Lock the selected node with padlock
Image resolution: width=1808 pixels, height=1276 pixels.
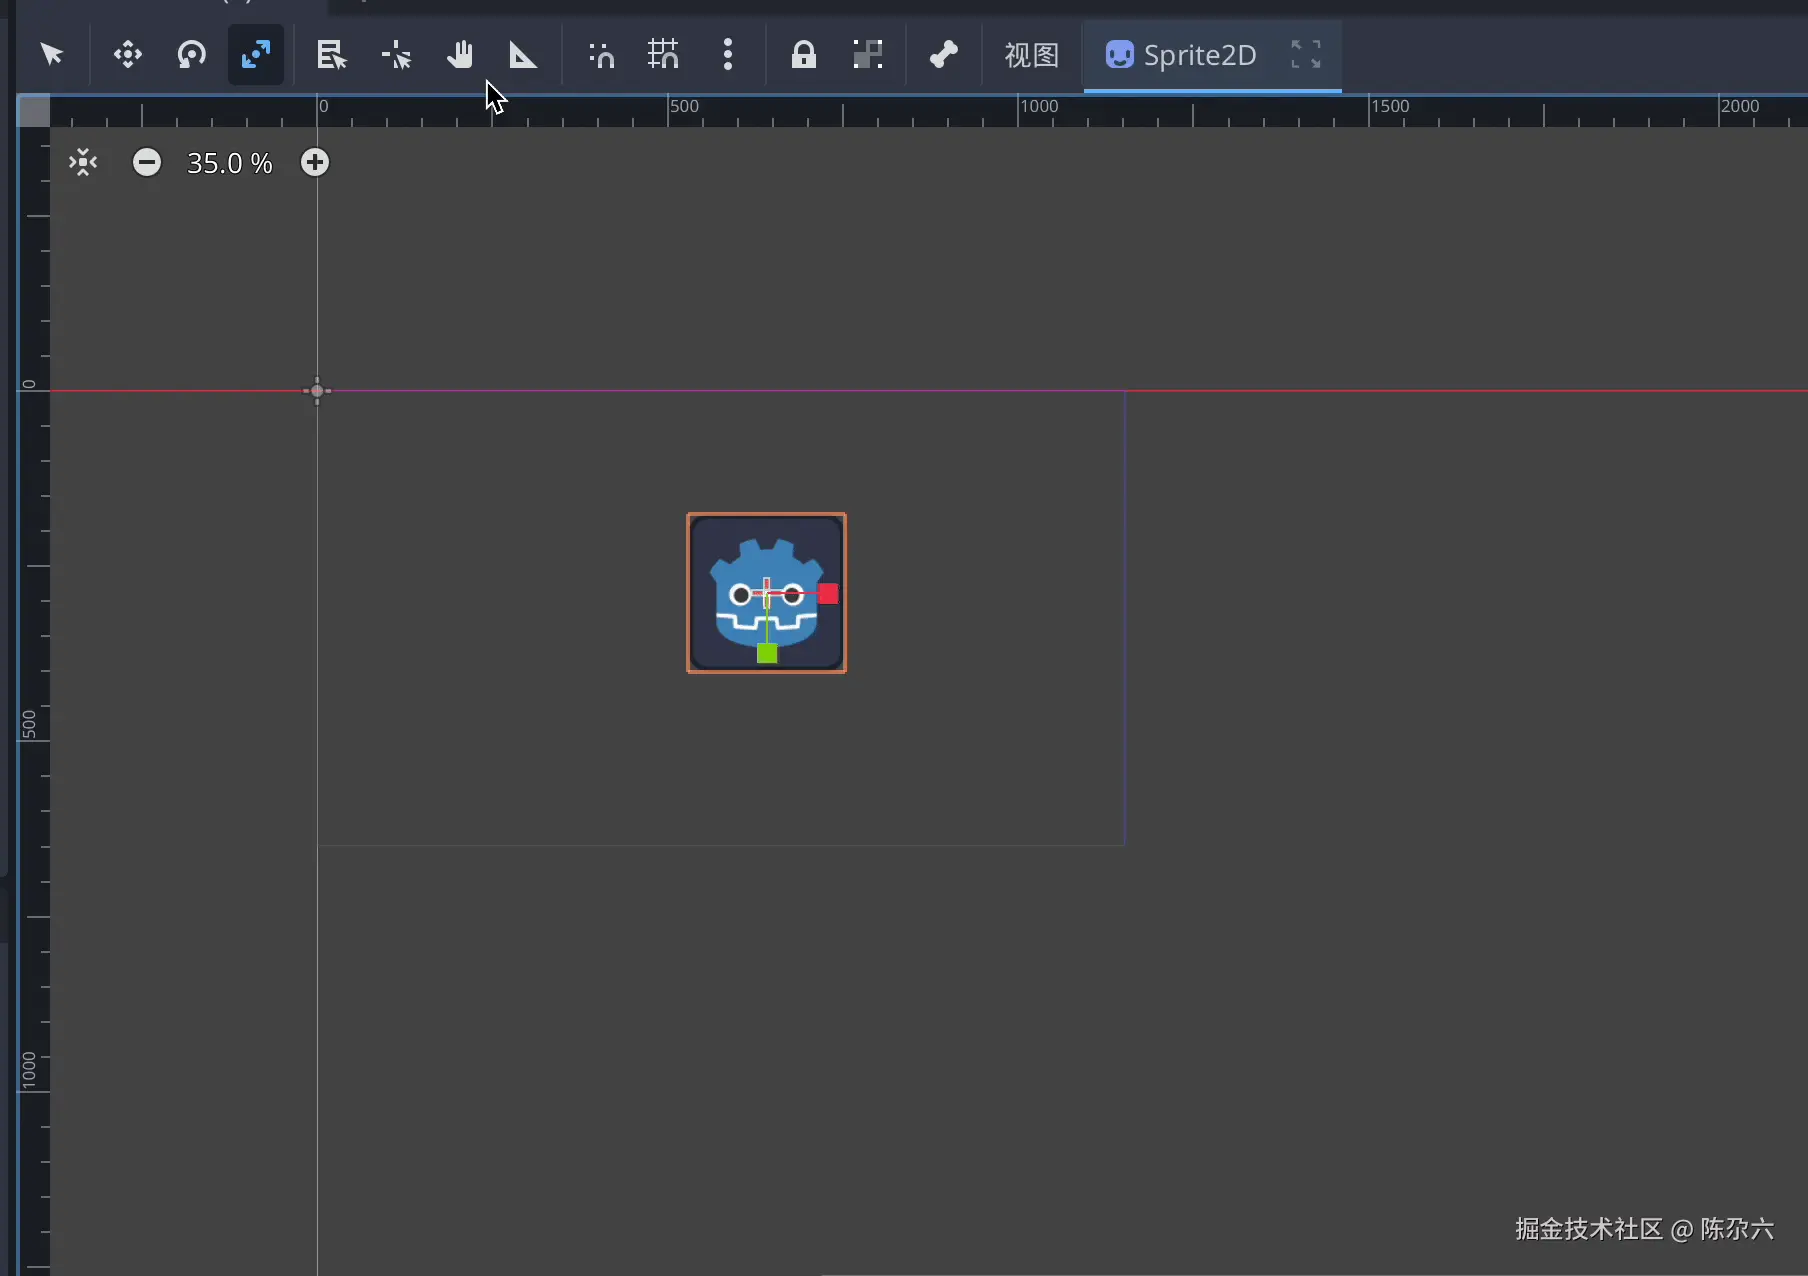point(803,54)
